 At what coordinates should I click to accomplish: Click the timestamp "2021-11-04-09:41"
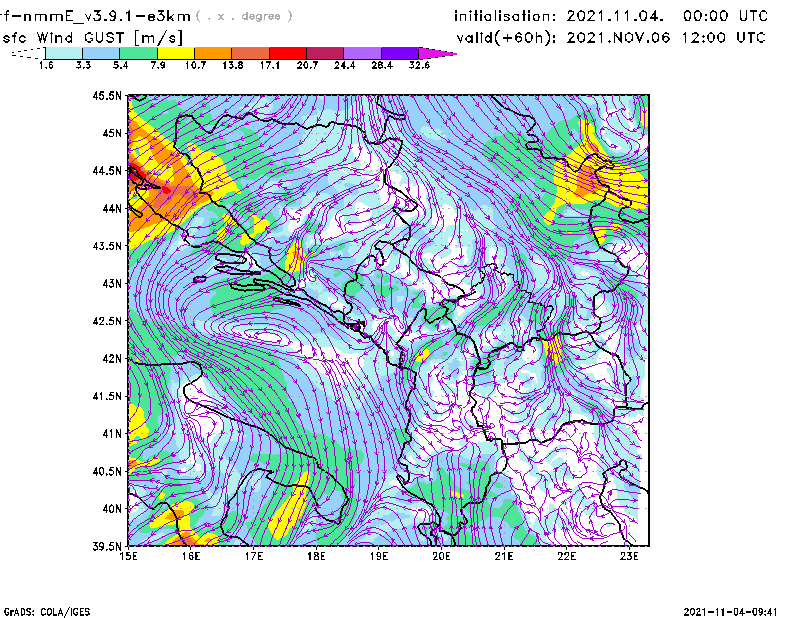730,612
